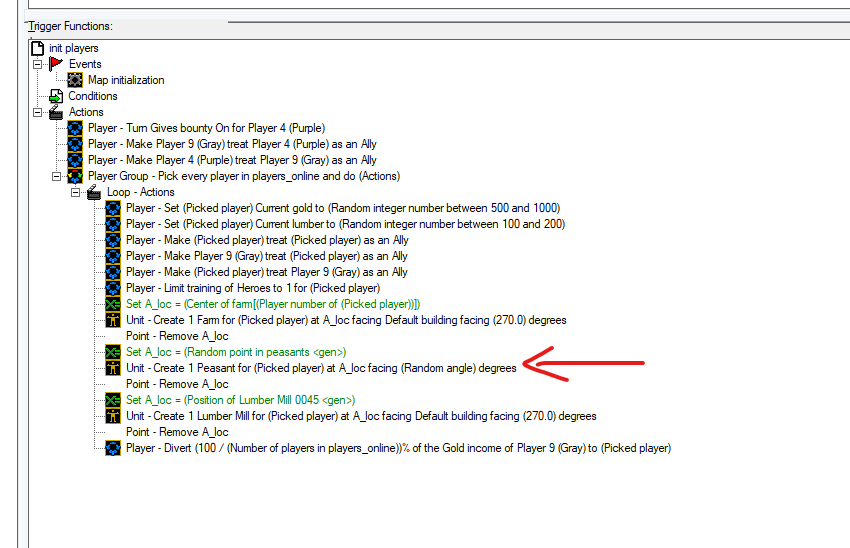
Task: Click icon of Make Player 9 treat (Picked player) action
Action: point(113,256)
